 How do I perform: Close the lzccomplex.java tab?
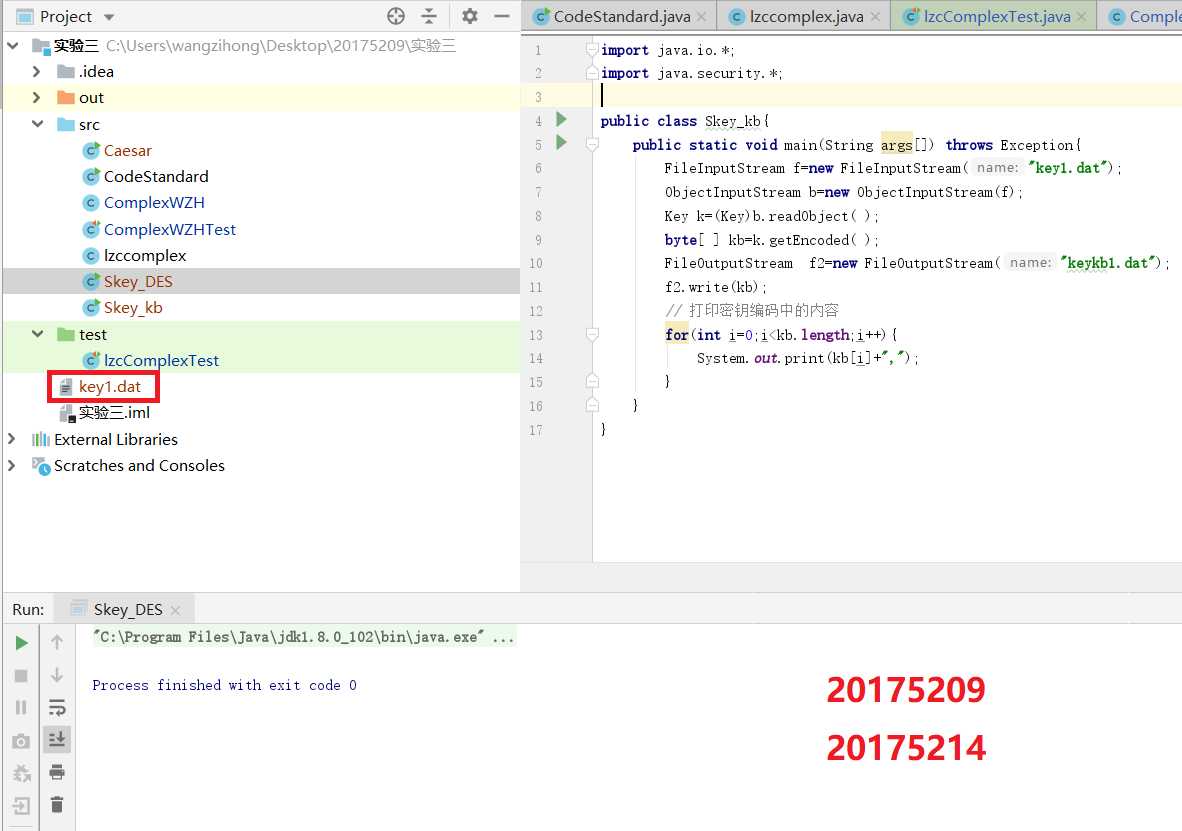coord(875,17)
